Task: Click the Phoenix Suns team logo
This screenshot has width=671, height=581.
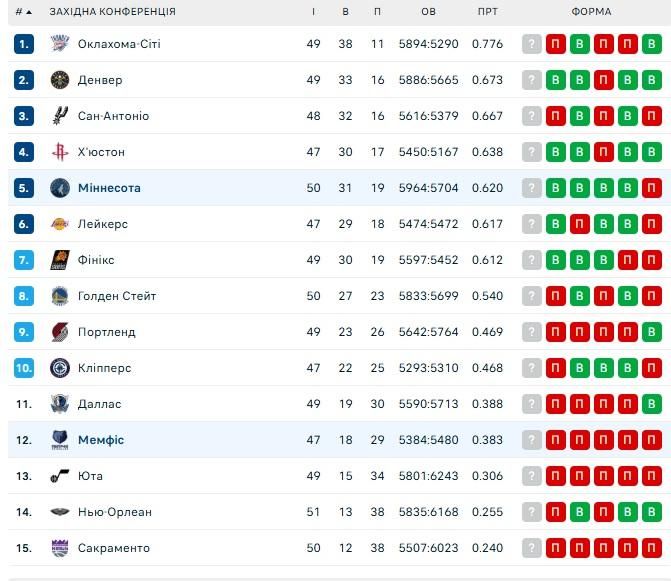Action: (x=59, y=260)
